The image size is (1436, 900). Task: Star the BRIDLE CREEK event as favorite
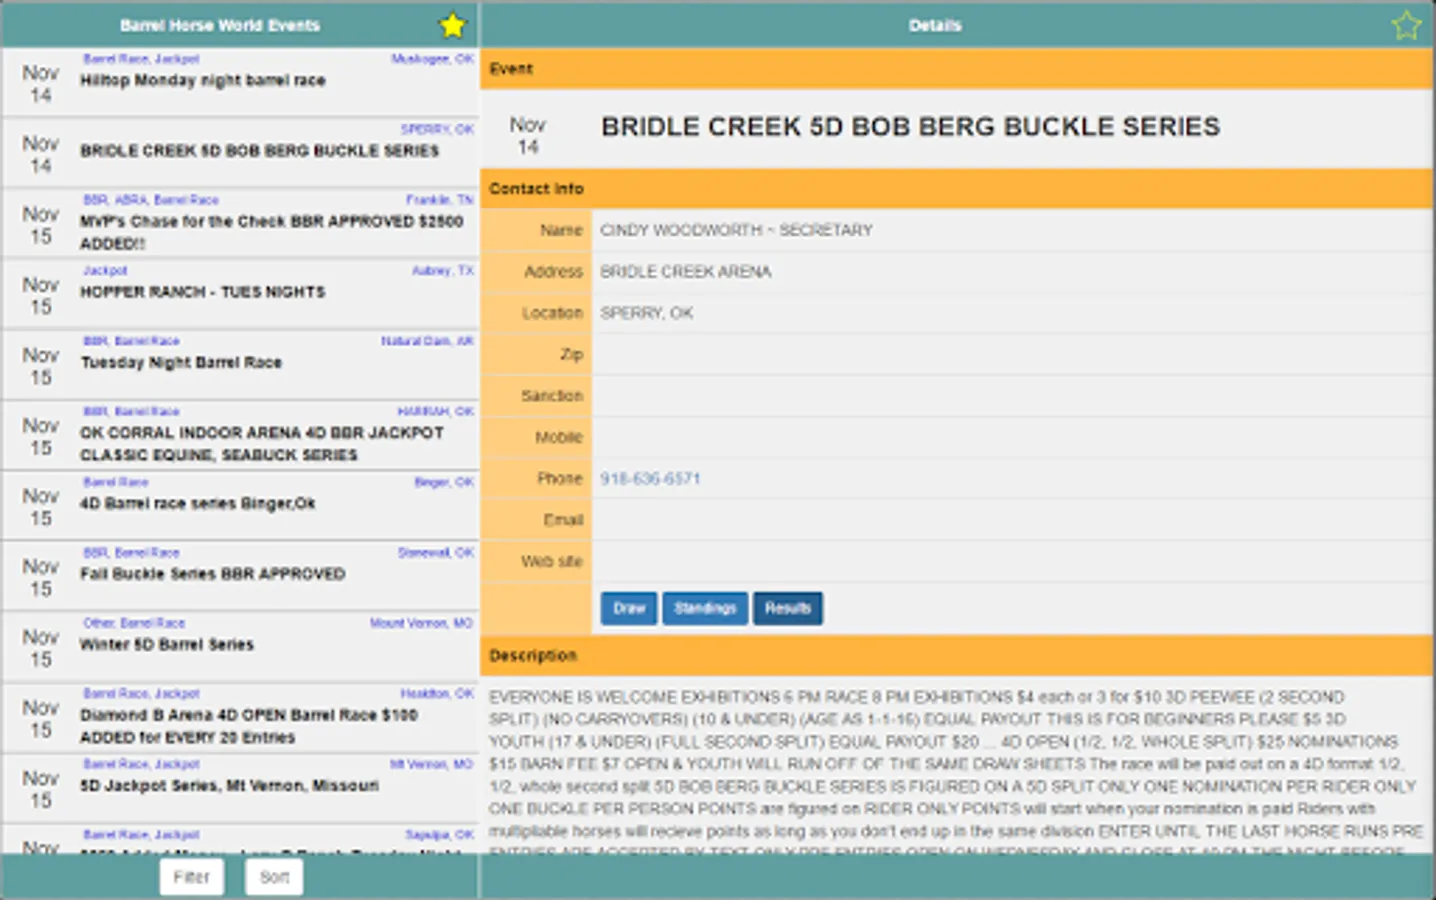tap(1406, 26)
